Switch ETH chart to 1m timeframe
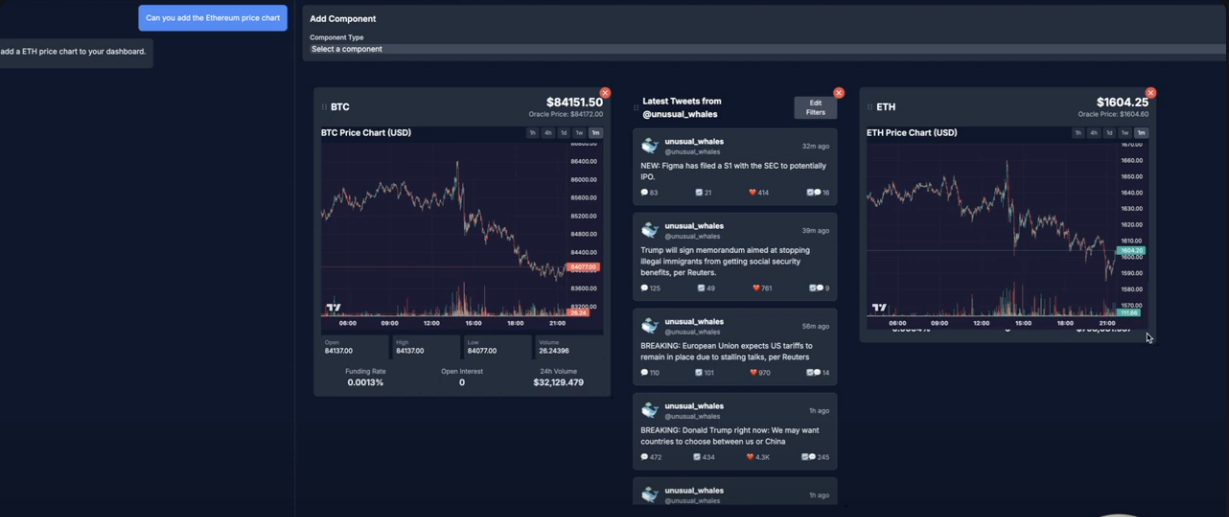The image size is (1229, 517). [x=1141, y=133]
